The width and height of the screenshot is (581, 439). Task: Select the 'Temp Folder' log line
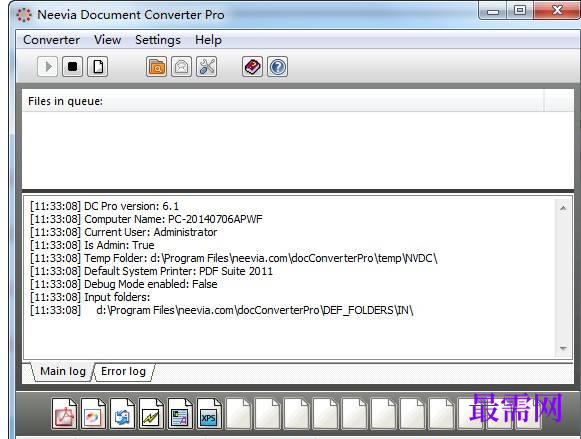234,258
